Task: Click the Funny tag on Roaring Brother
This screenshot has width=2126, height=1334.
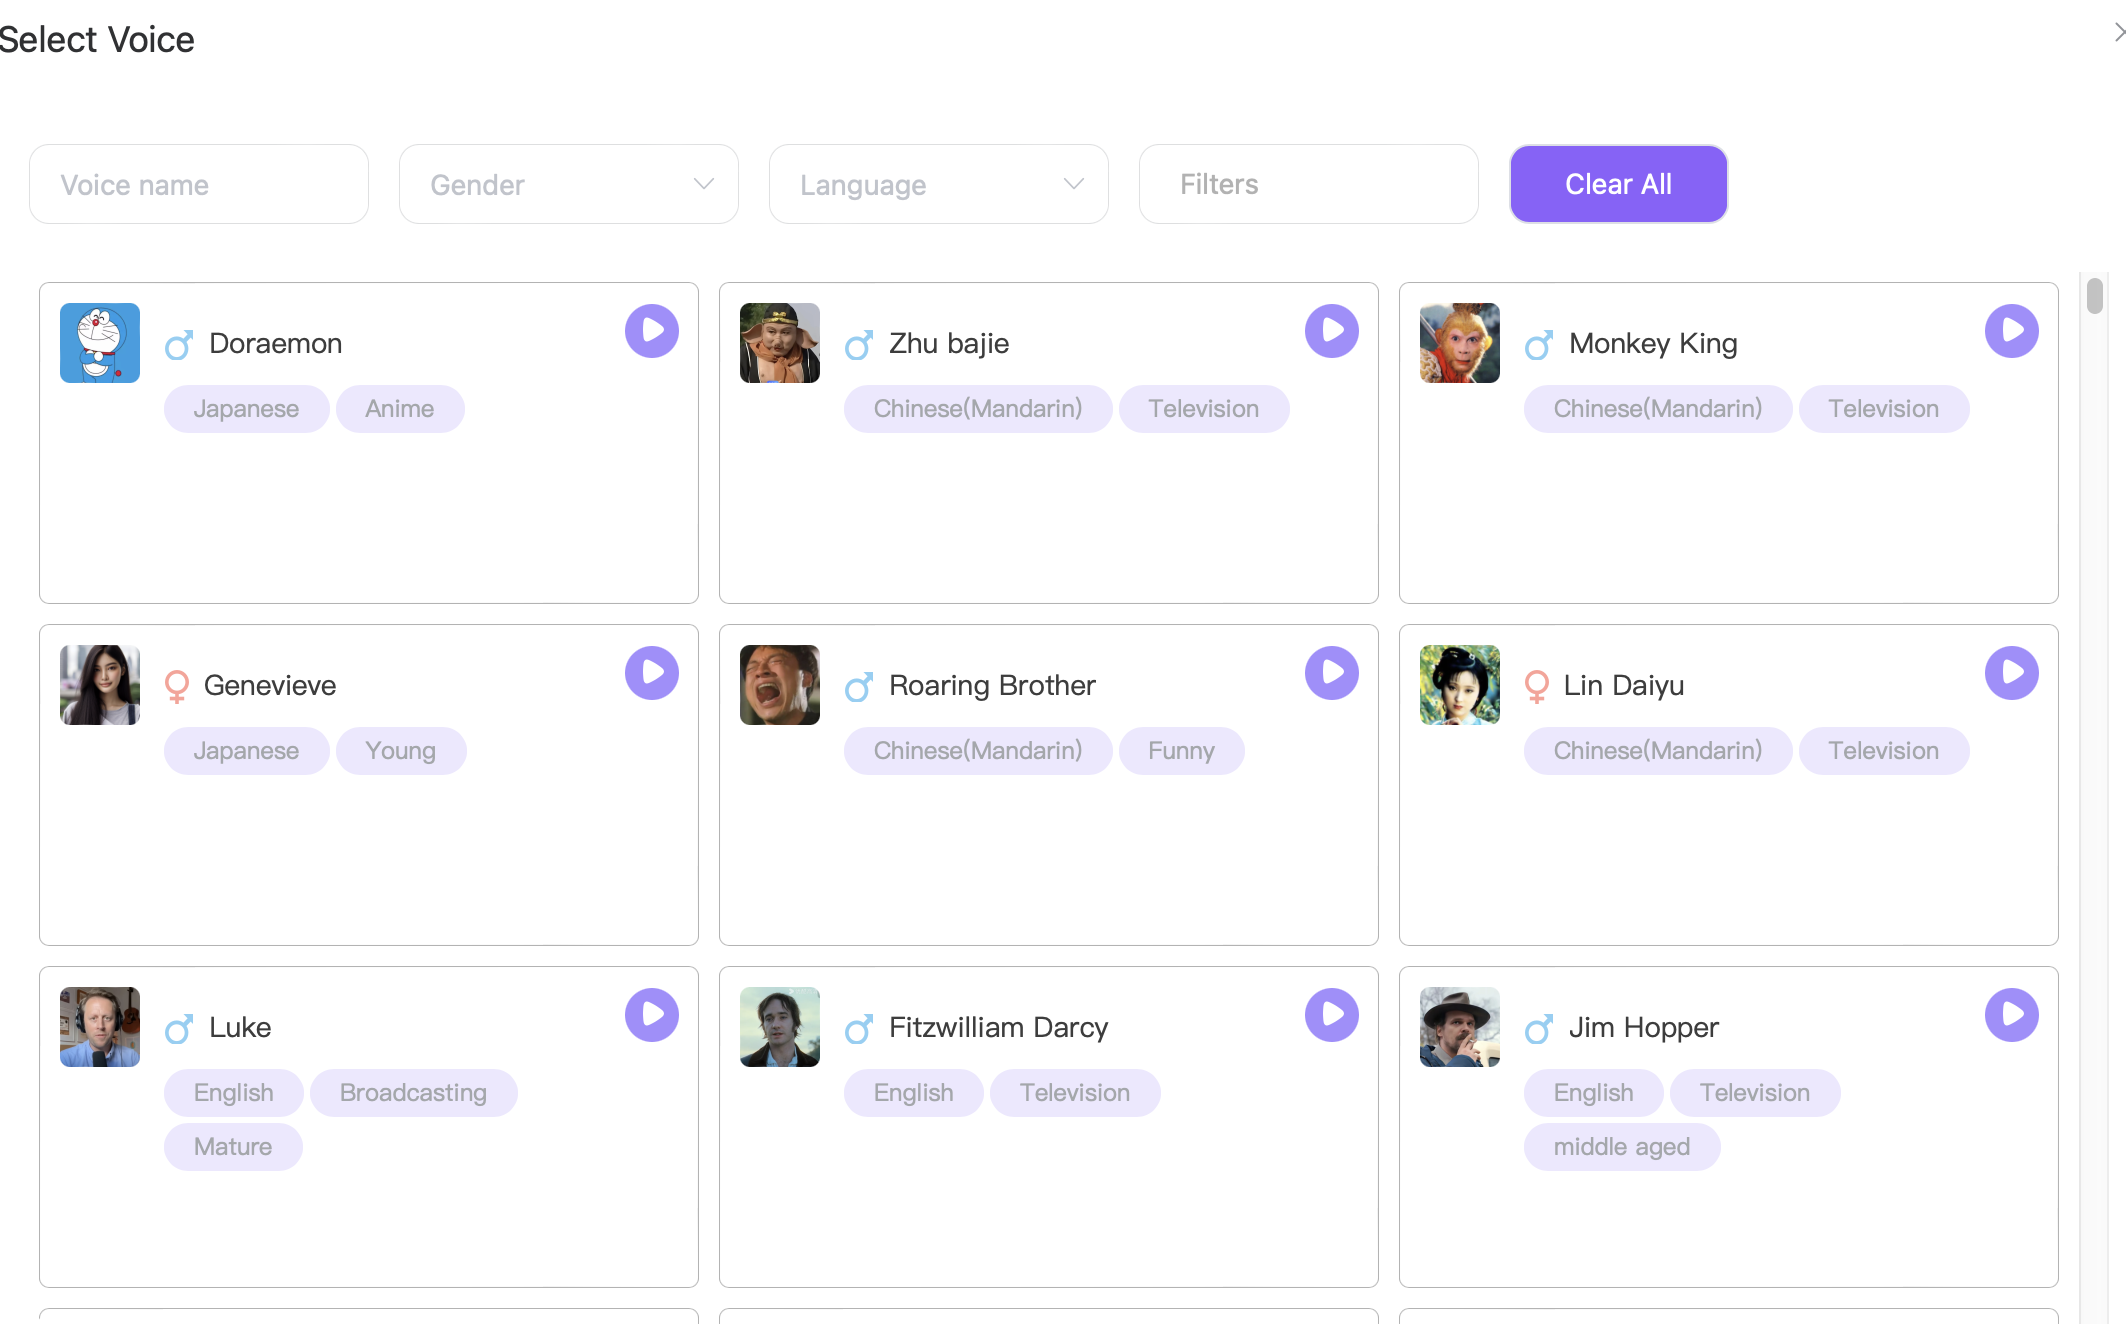Action: (1181, 751)
